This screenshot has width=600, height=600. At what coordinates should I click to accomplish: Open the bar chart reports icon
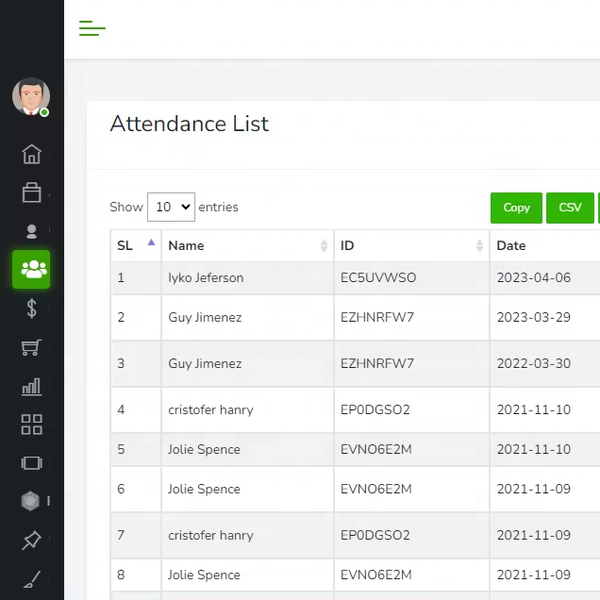pos(32,386)
